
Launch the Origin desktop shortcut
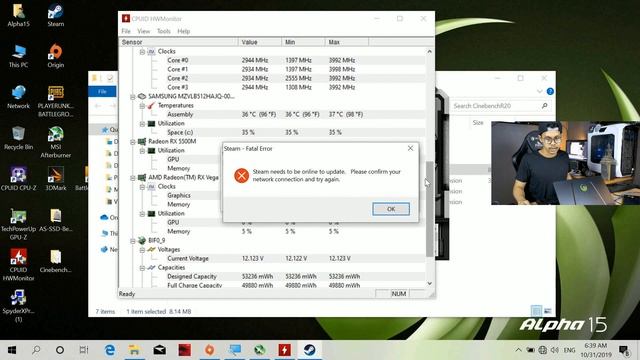pos(56,56)
